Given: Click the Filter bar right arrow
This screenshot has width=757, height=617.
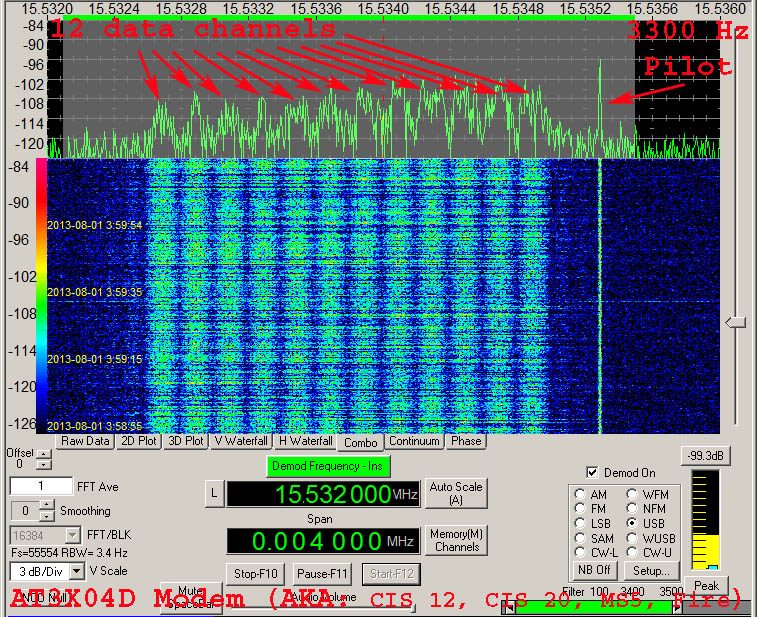Looking at the screenshot, I should (677, 609).
